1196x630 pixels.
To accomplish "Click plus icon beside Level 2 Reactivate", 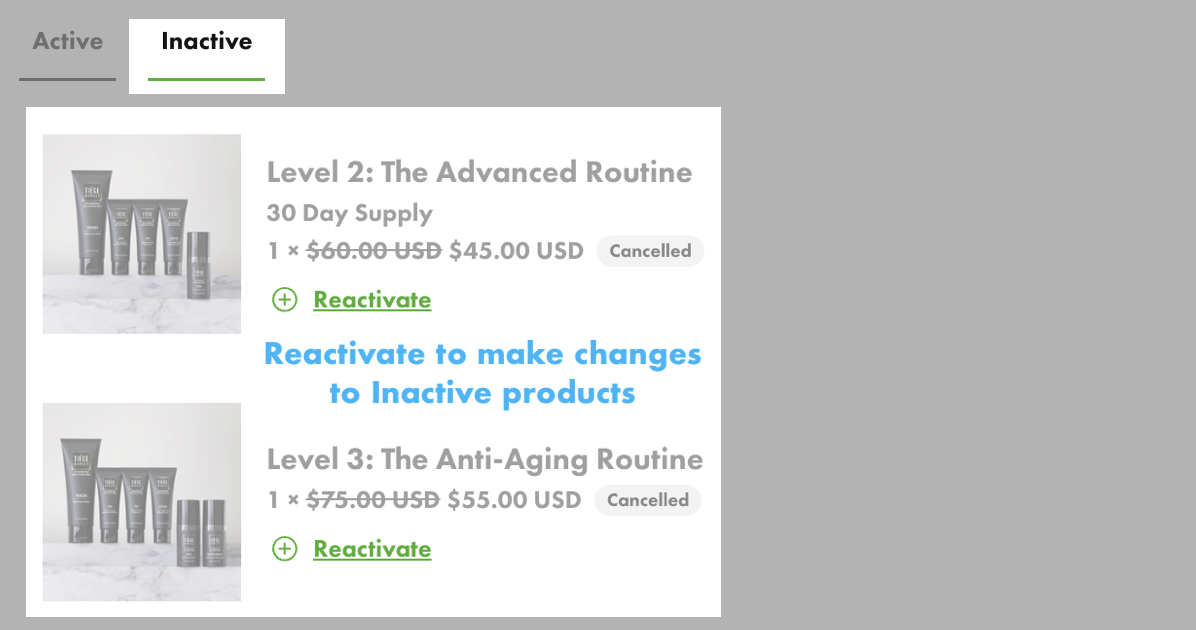I will 285,300.
